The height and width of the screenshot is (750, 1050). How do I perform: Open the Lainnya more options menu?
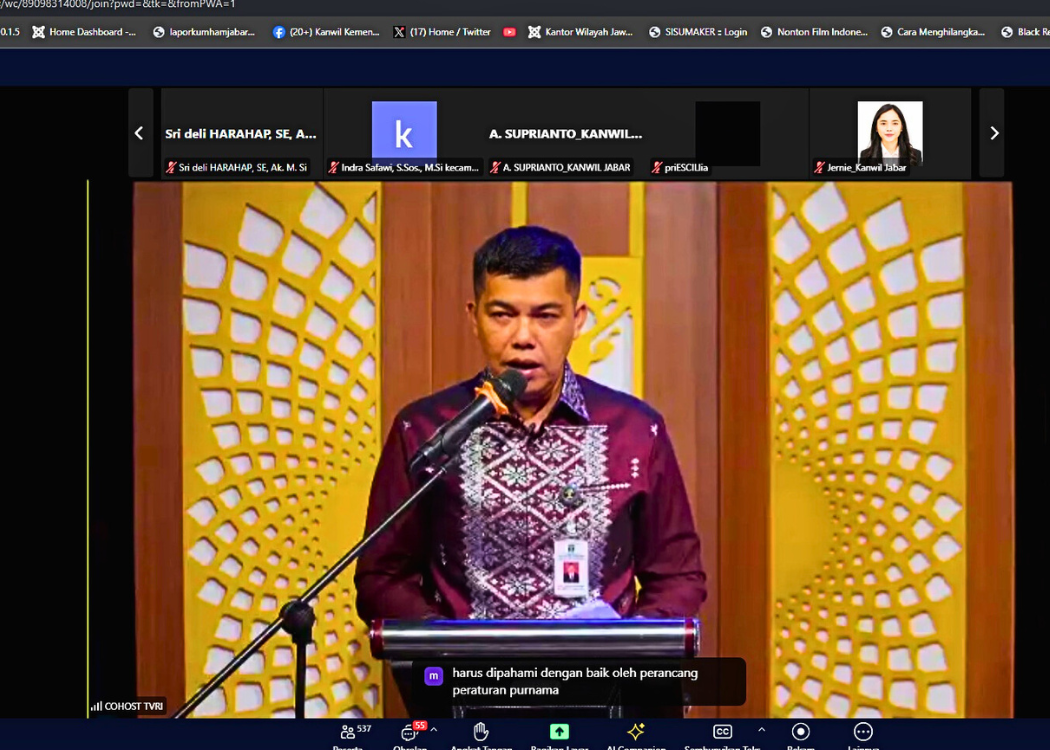point(863,733)
